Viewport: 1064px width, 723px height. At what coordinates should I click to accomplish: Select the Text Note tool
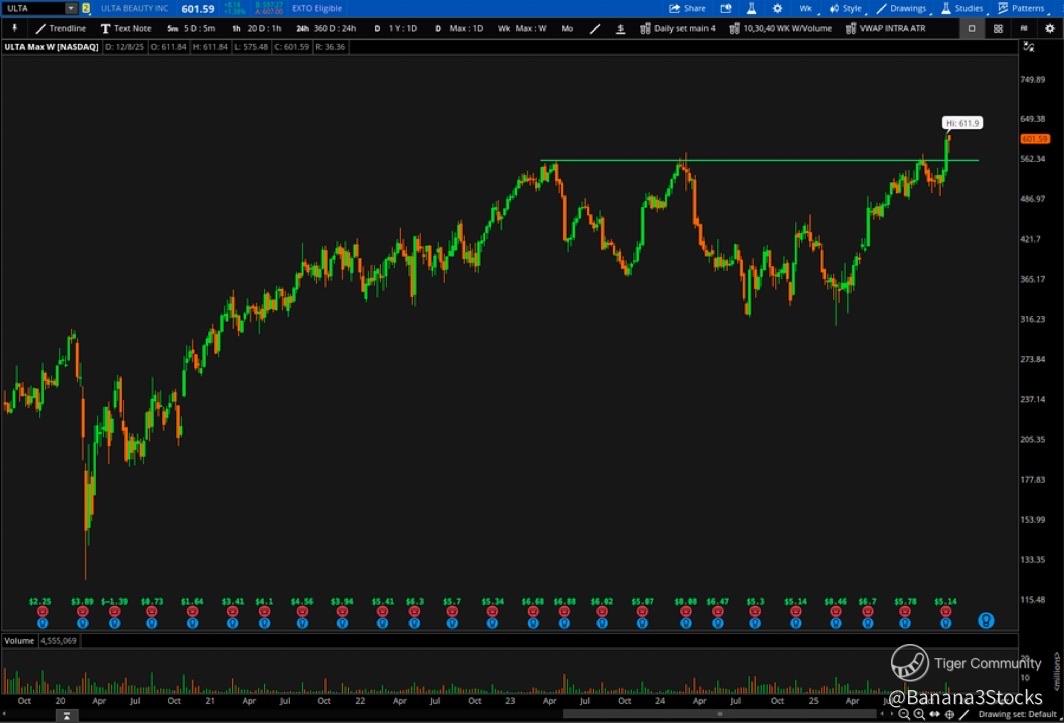click(x=126, y=29)
